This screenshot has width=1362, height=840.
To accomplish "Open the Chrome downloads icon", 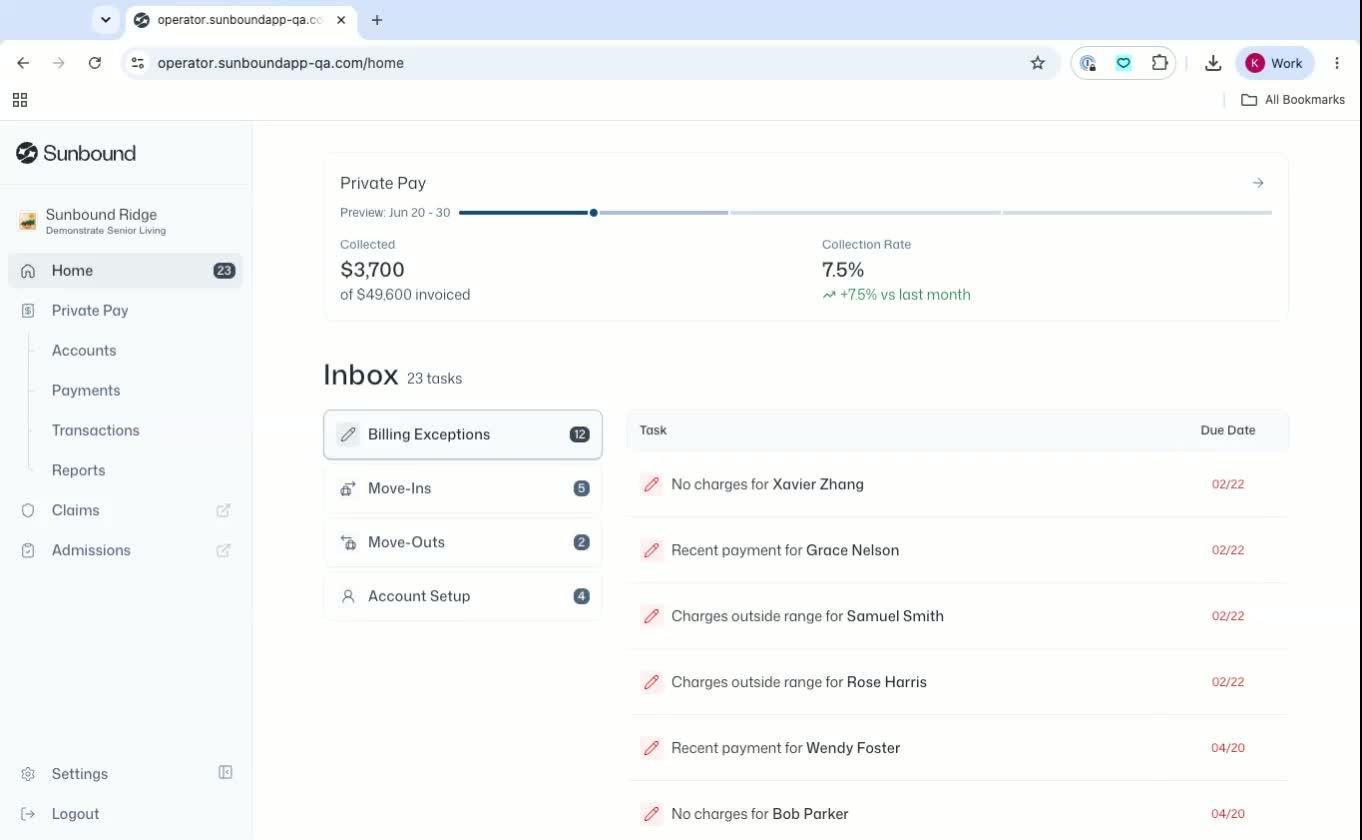I will [x=1213, y=63].
